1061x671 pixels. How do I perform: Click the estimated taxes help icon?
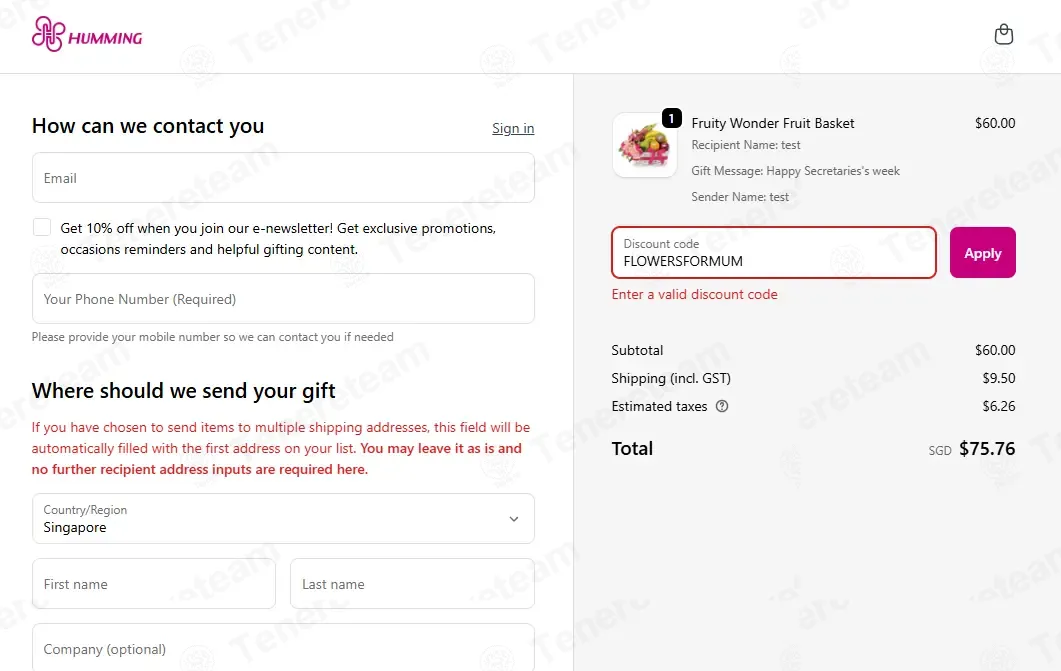coord(722,407)
